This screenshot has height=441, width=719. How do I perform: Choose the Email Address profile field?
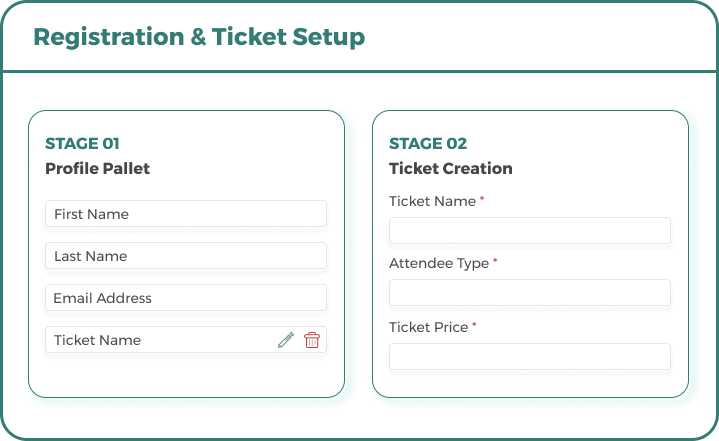coord(186,298)
